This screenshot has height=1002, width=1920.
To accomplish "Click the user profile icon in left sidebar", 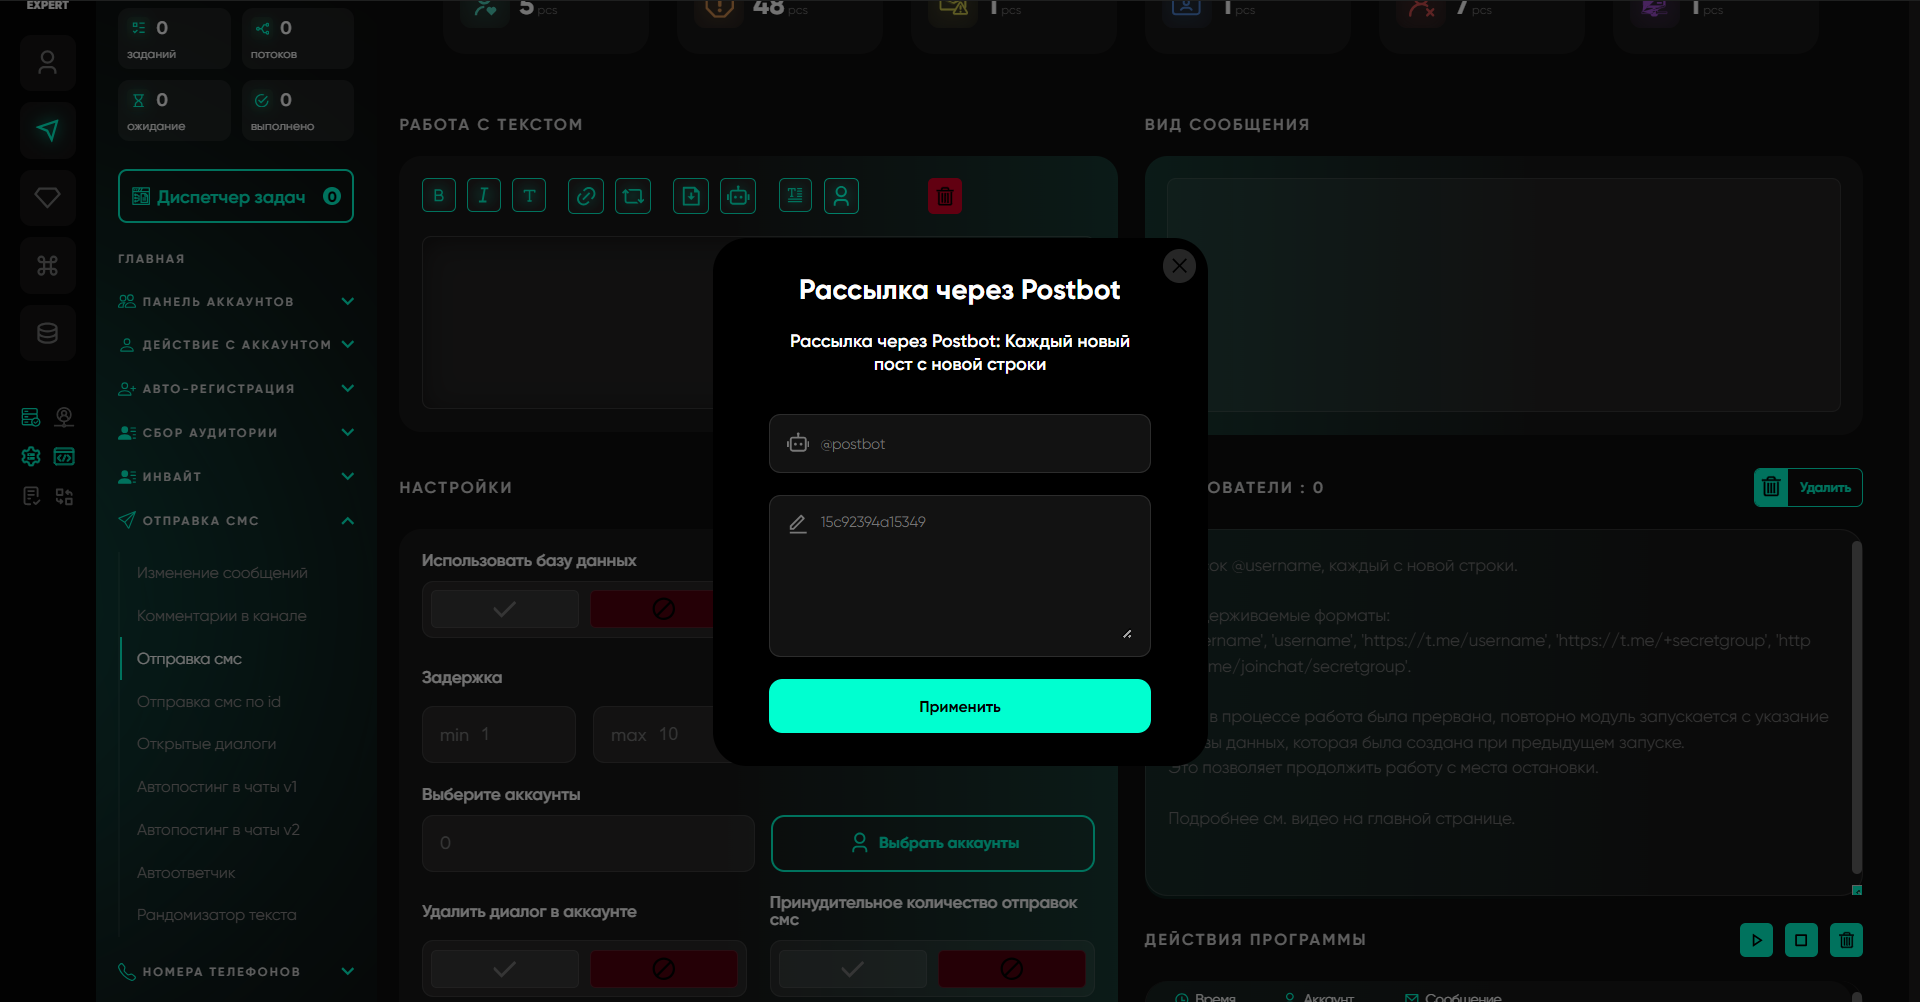I will click(47, 63).
